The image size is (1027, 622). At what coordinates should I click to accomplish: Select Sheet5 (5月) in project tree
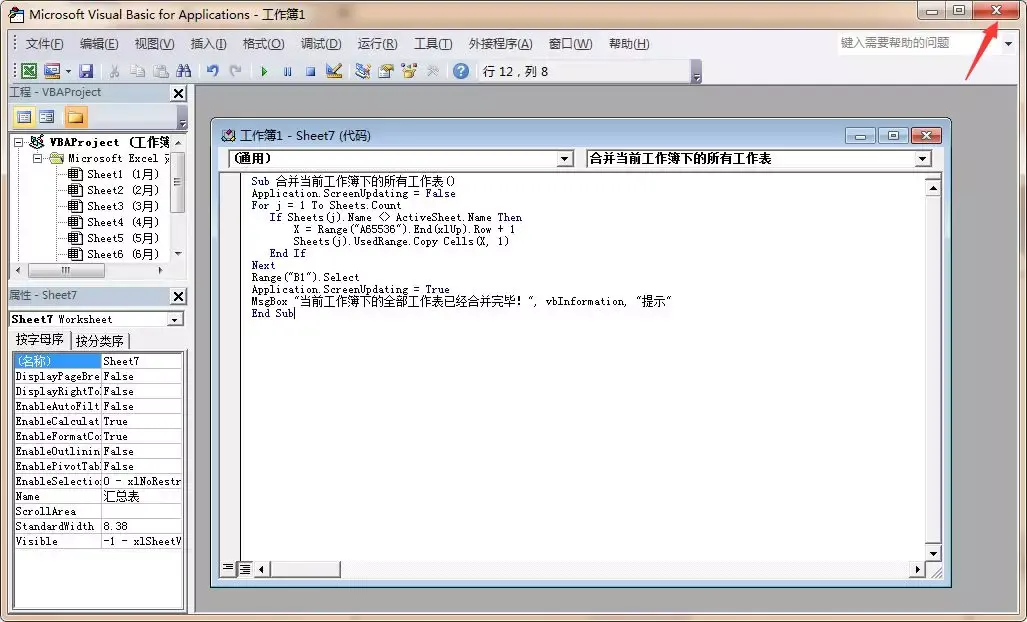tap(113, 238)
